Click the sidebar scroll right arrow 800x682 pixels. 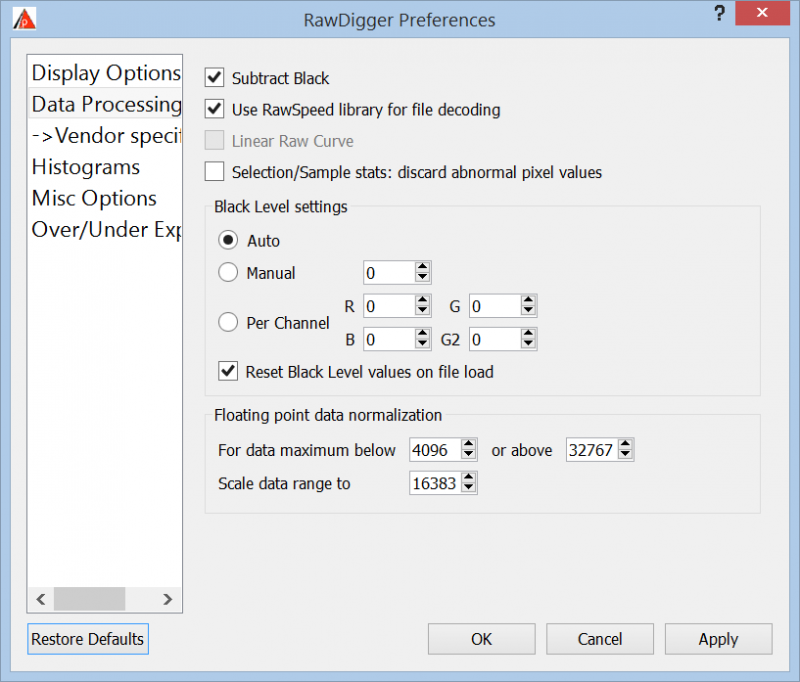pos(168,599)
